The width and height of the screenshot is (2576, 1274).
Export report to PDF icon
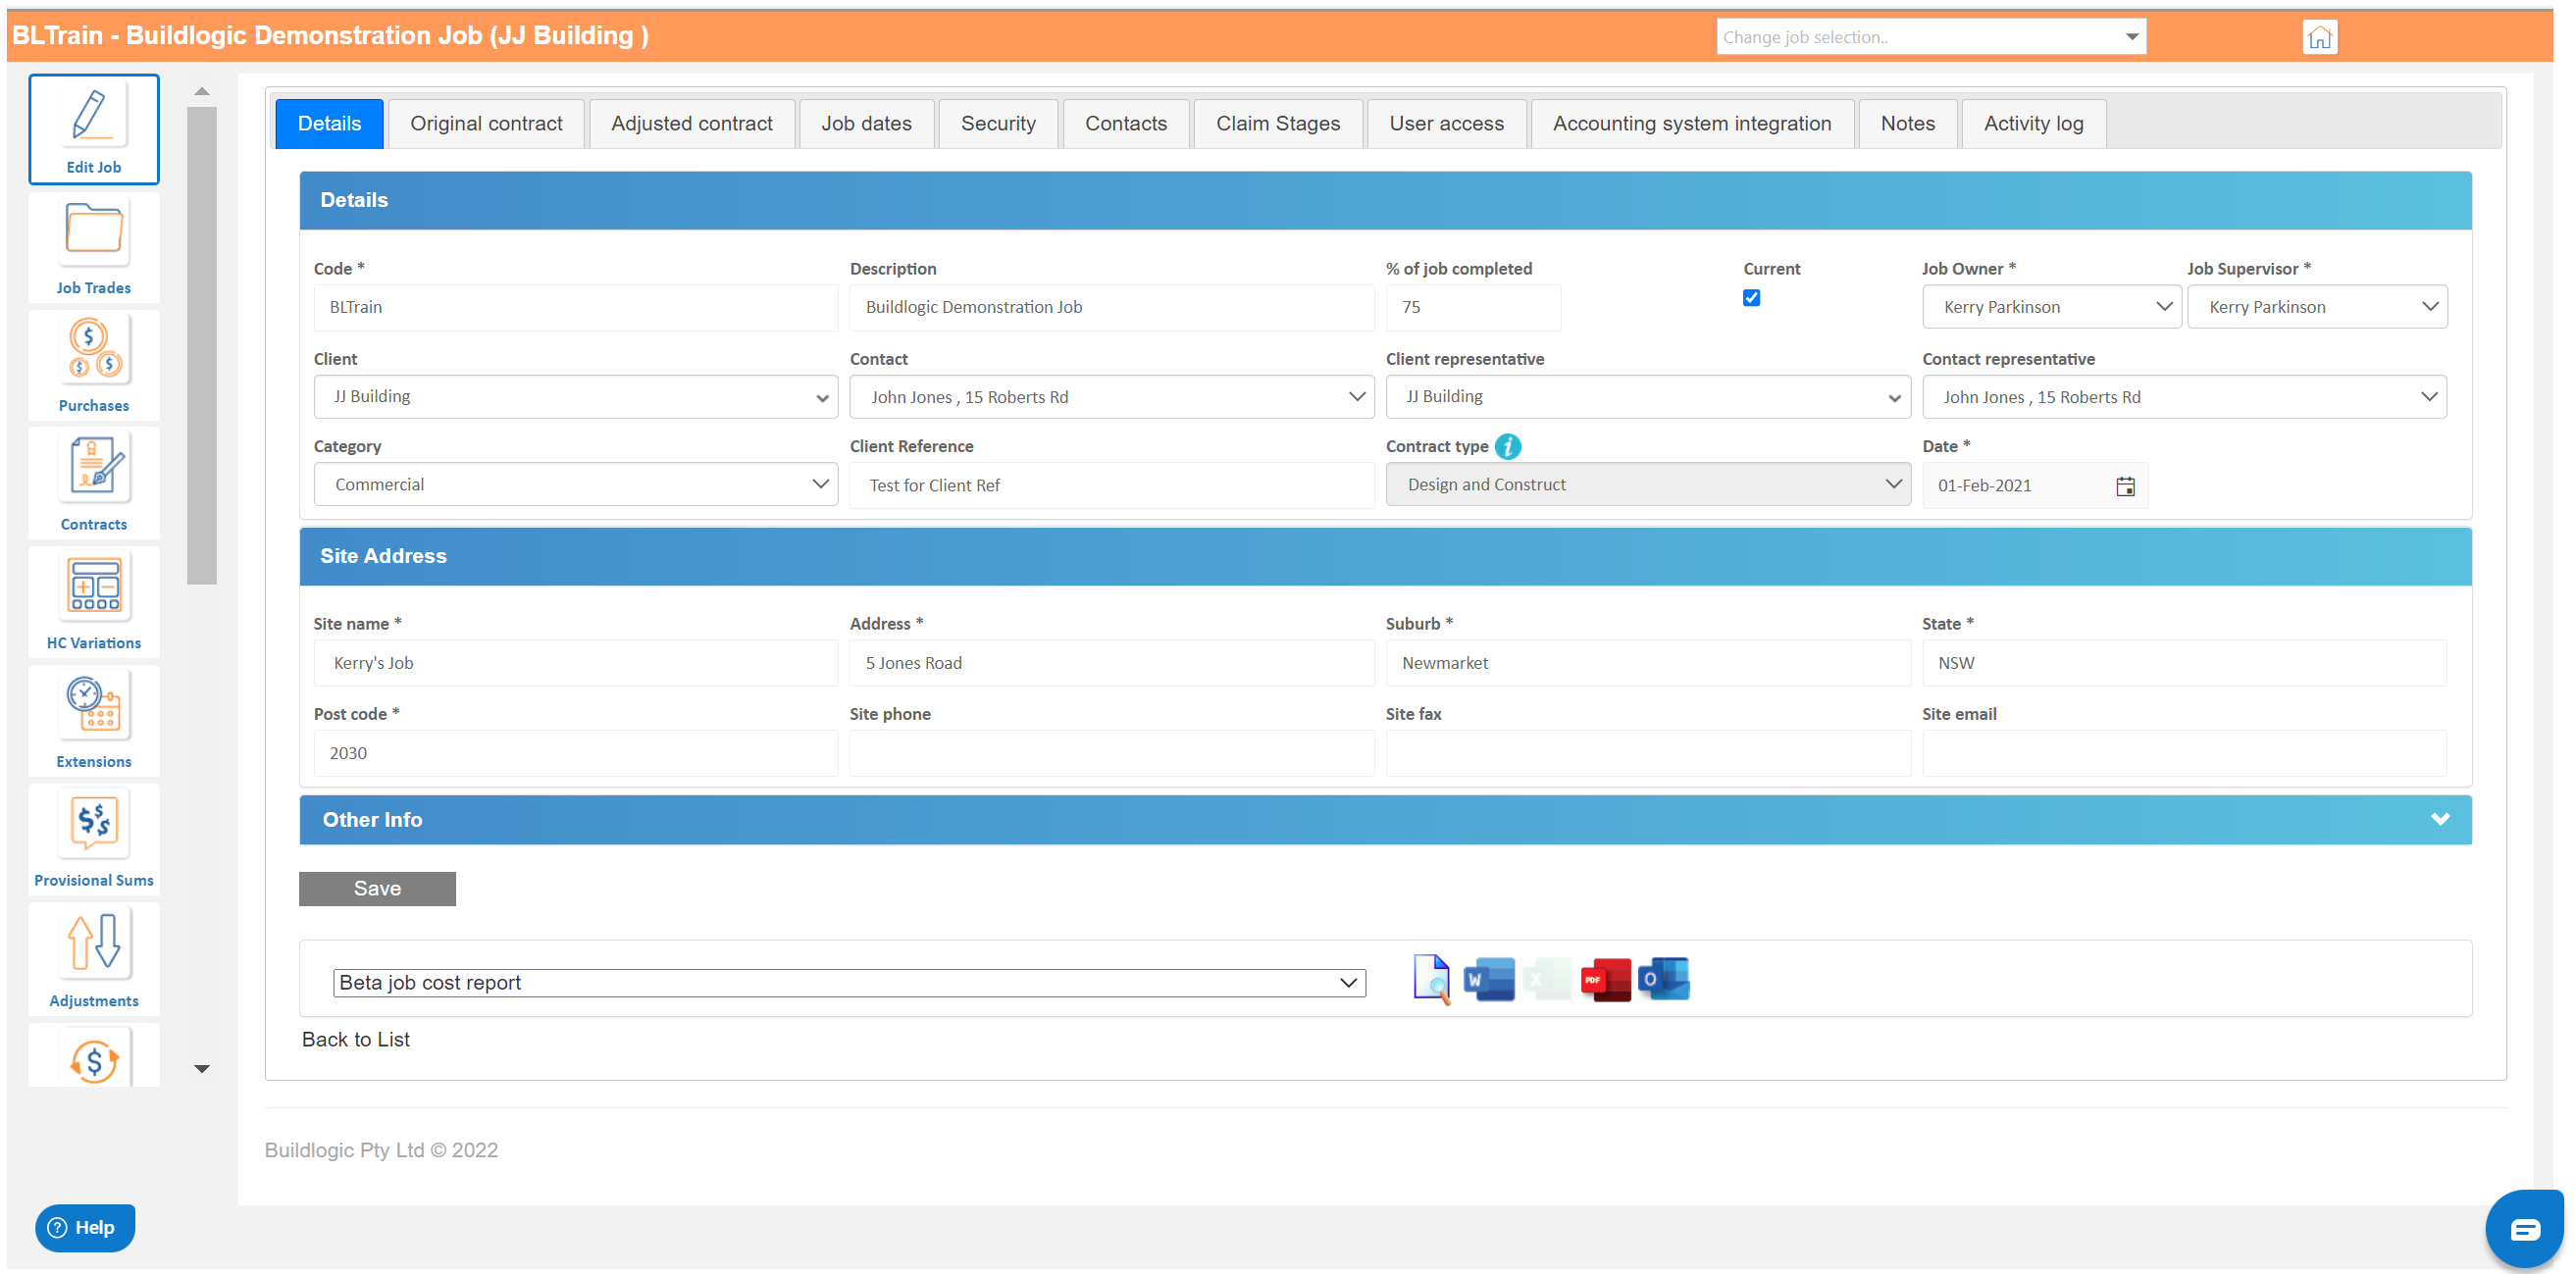[1605, 980]
